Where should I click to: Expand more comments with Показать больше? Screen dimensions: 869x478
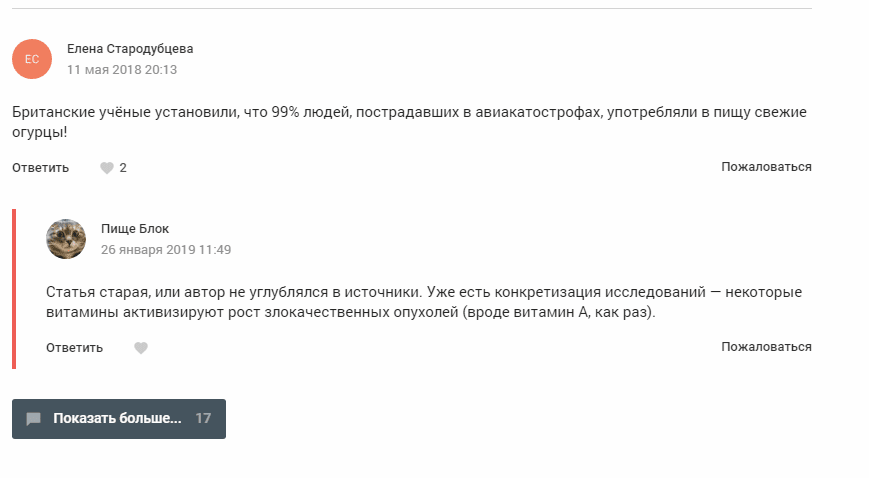(x=117, y=419)
